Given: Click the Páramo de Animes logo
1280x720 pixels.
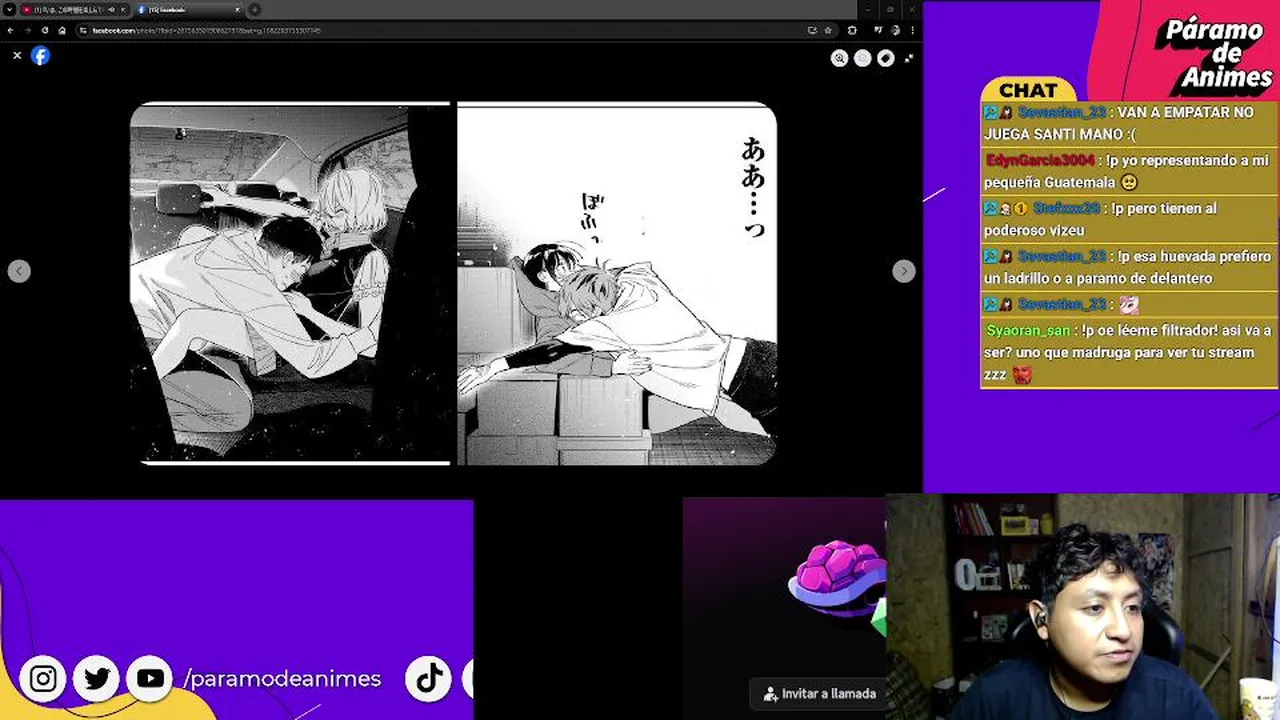Looking at the screenshot, I should (x=1214, y=53).
